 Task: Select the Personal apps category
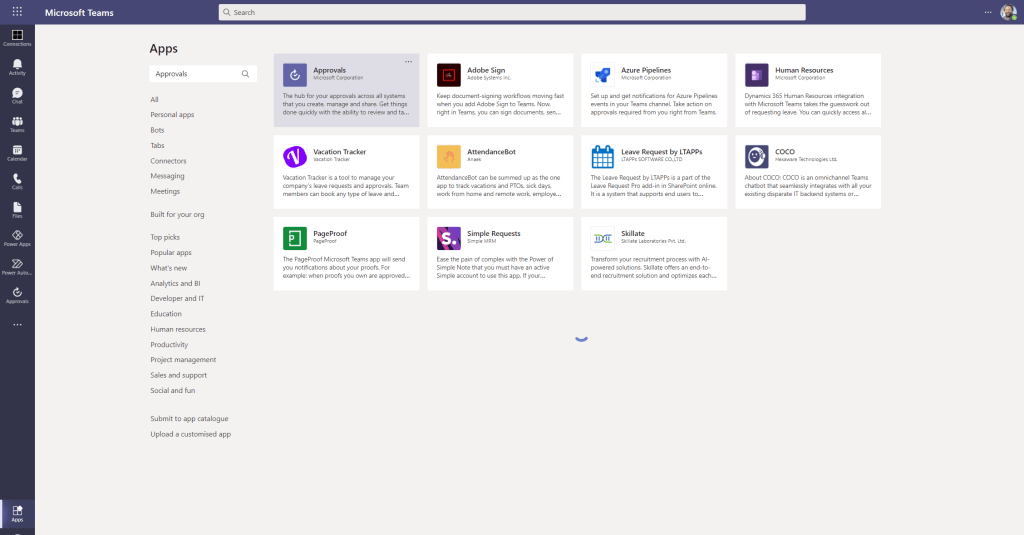pos(172,115)
